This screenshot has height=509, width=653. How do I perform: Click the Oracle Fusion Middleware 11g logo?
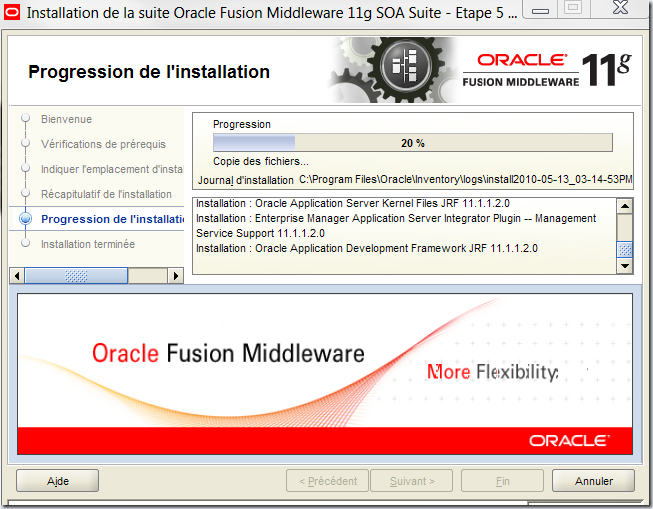(x=547, y=70)
